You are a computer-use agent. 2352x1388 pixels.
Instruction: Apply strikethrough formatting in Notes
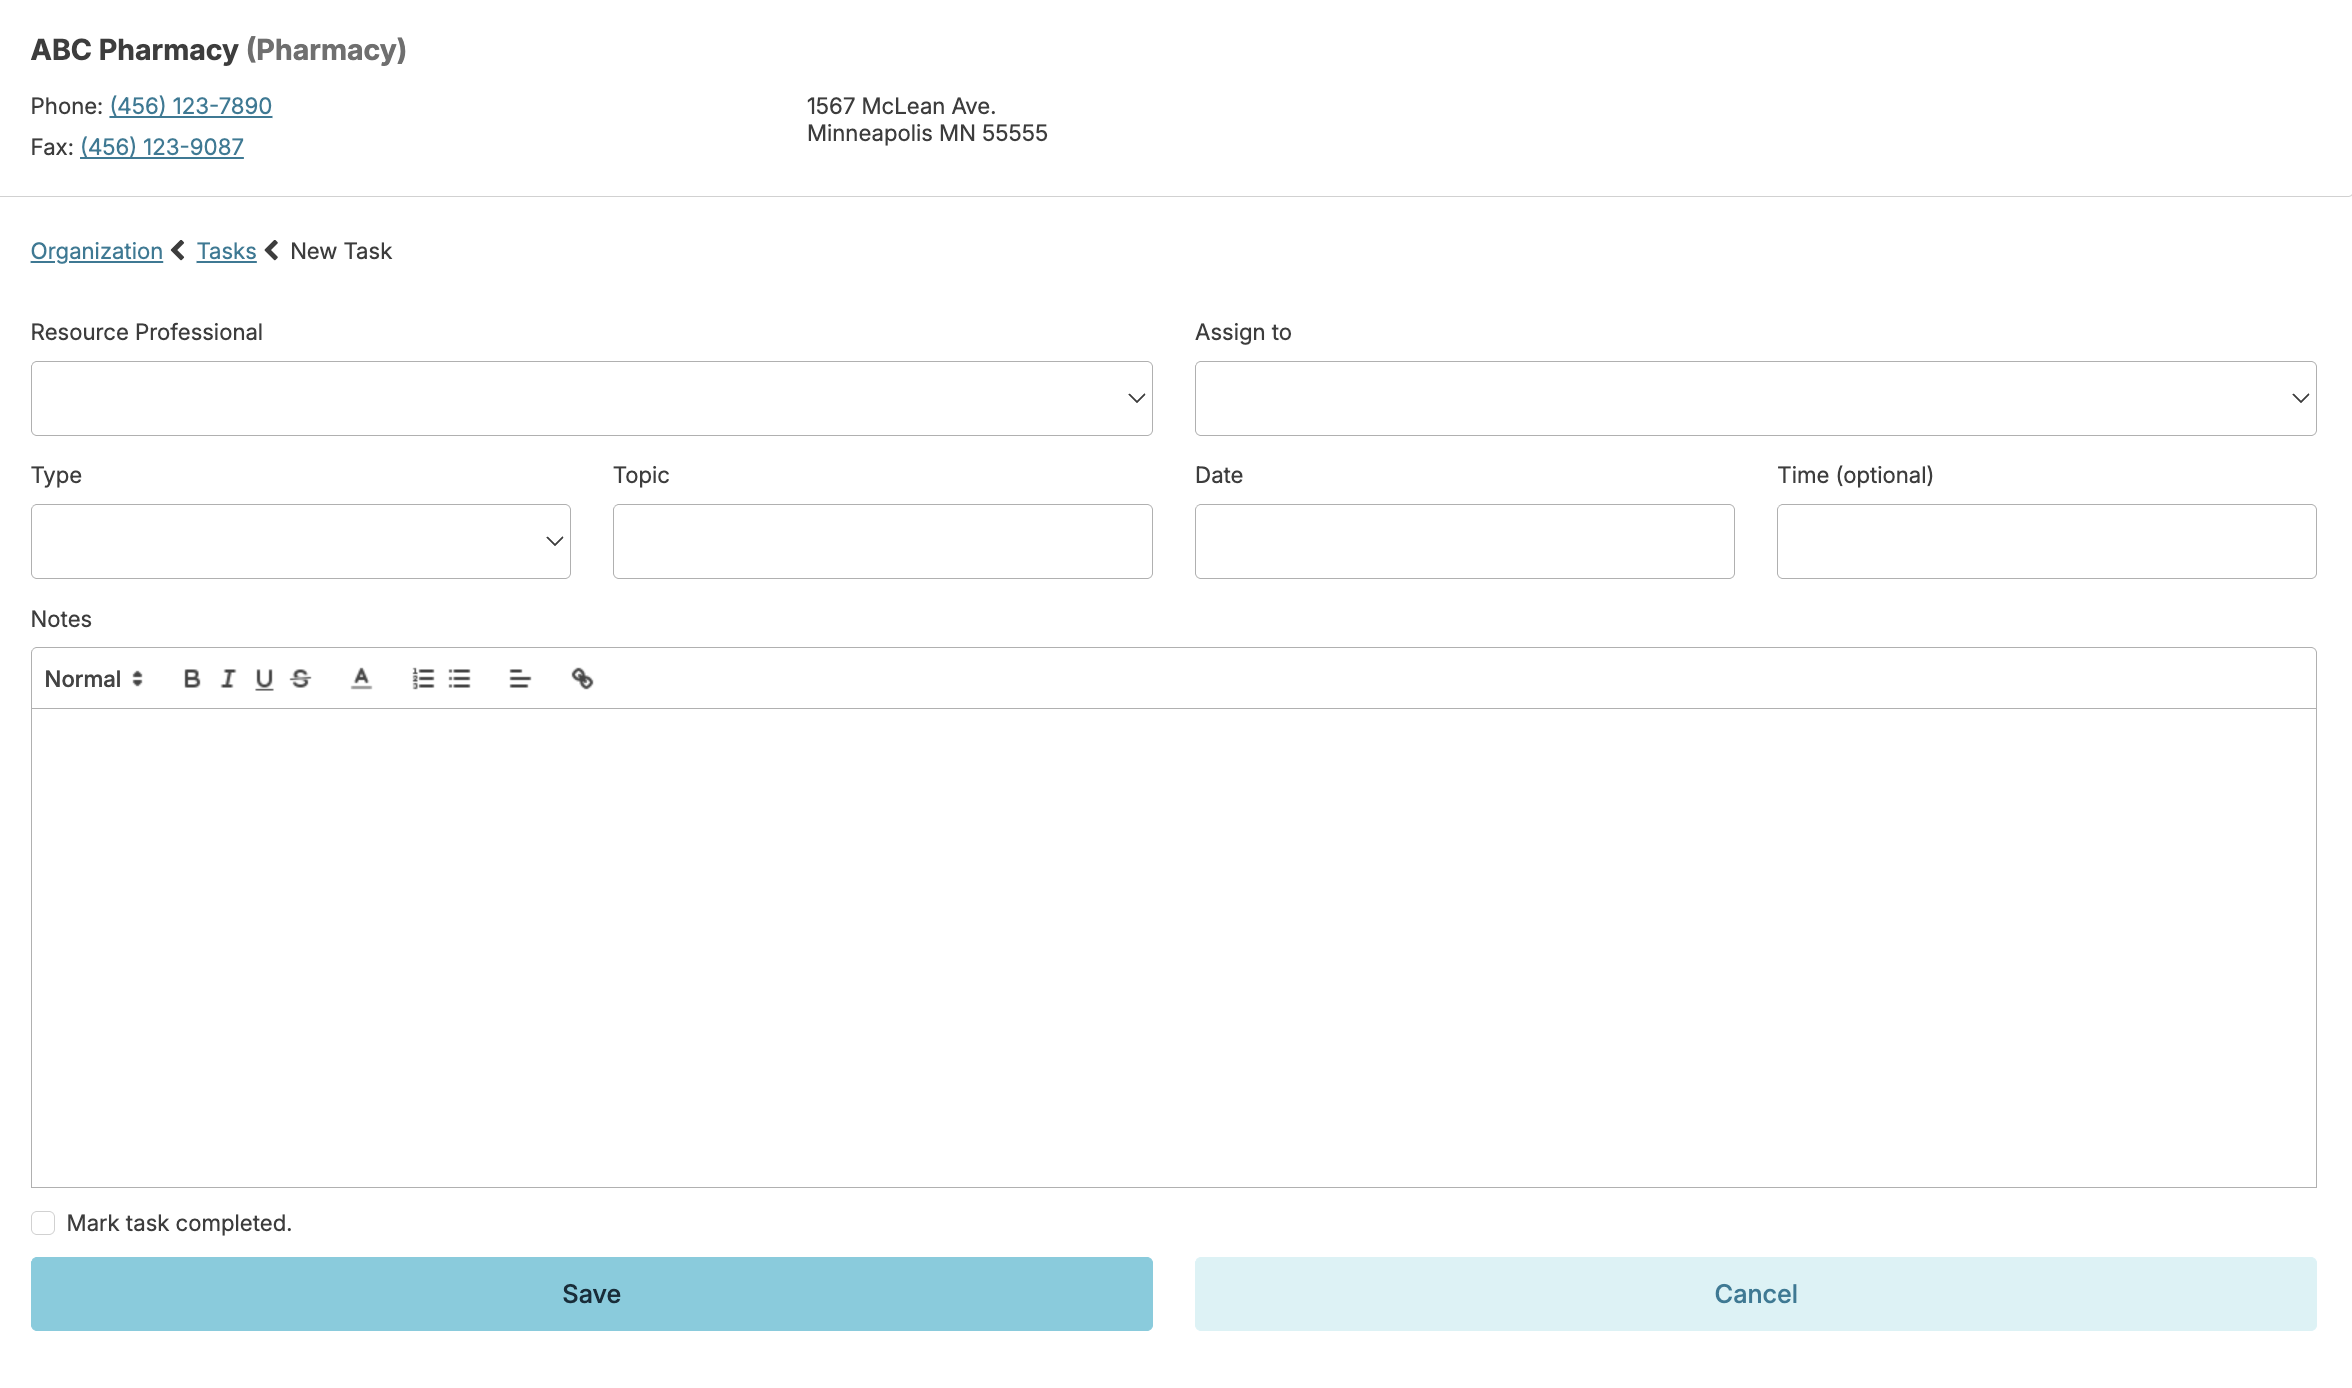[300, 679]
